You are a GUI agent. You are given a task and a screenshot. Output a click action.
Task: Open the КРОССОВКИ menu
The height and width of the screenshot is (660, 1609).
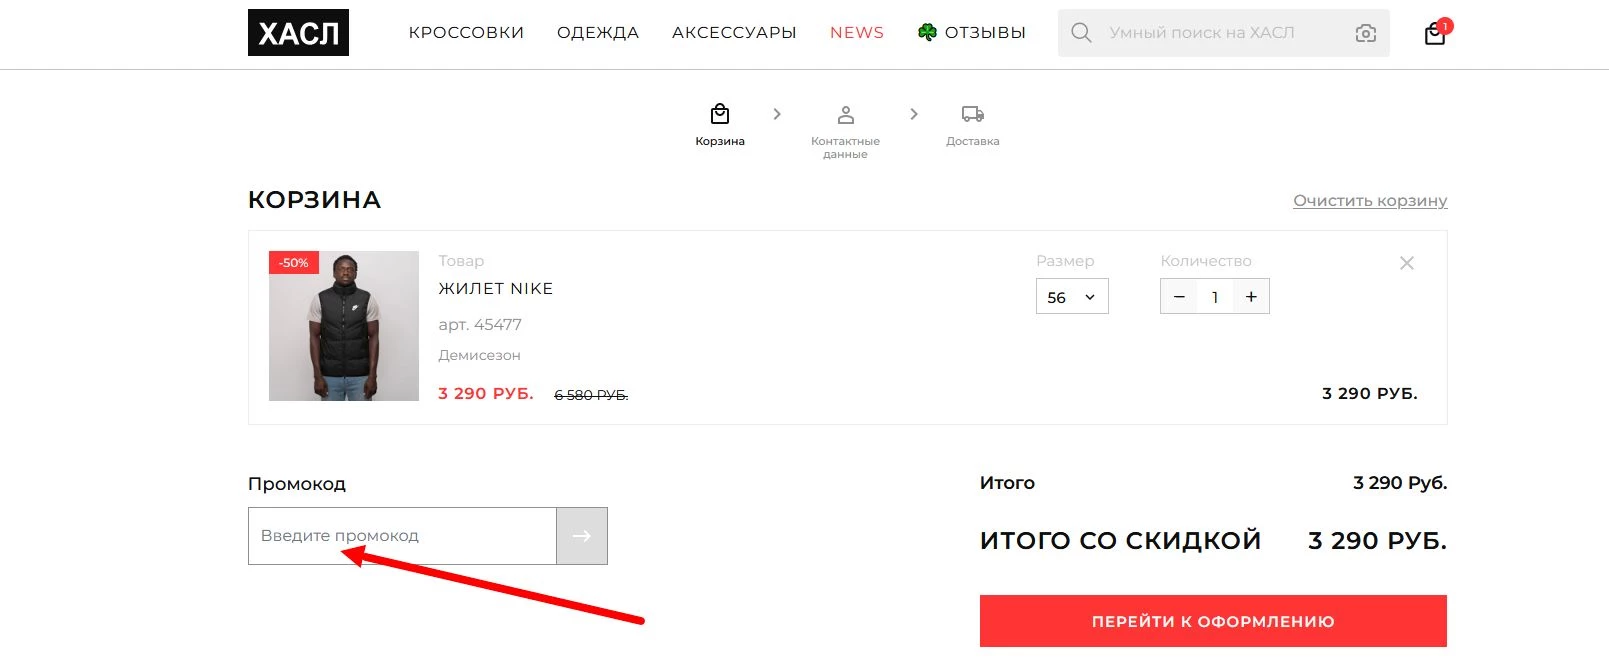(466, 32)
